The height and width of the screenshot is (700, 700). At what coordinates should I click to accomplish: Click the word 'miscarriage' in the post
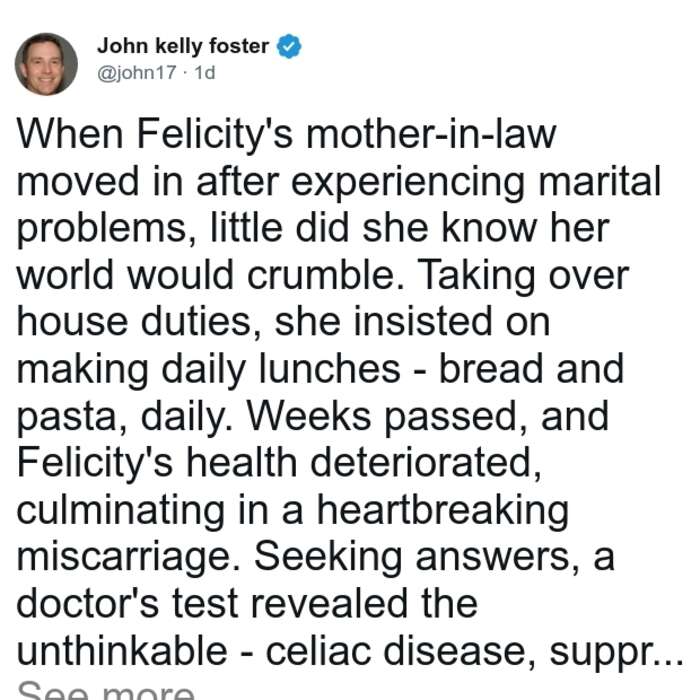(x=128, y=558)
